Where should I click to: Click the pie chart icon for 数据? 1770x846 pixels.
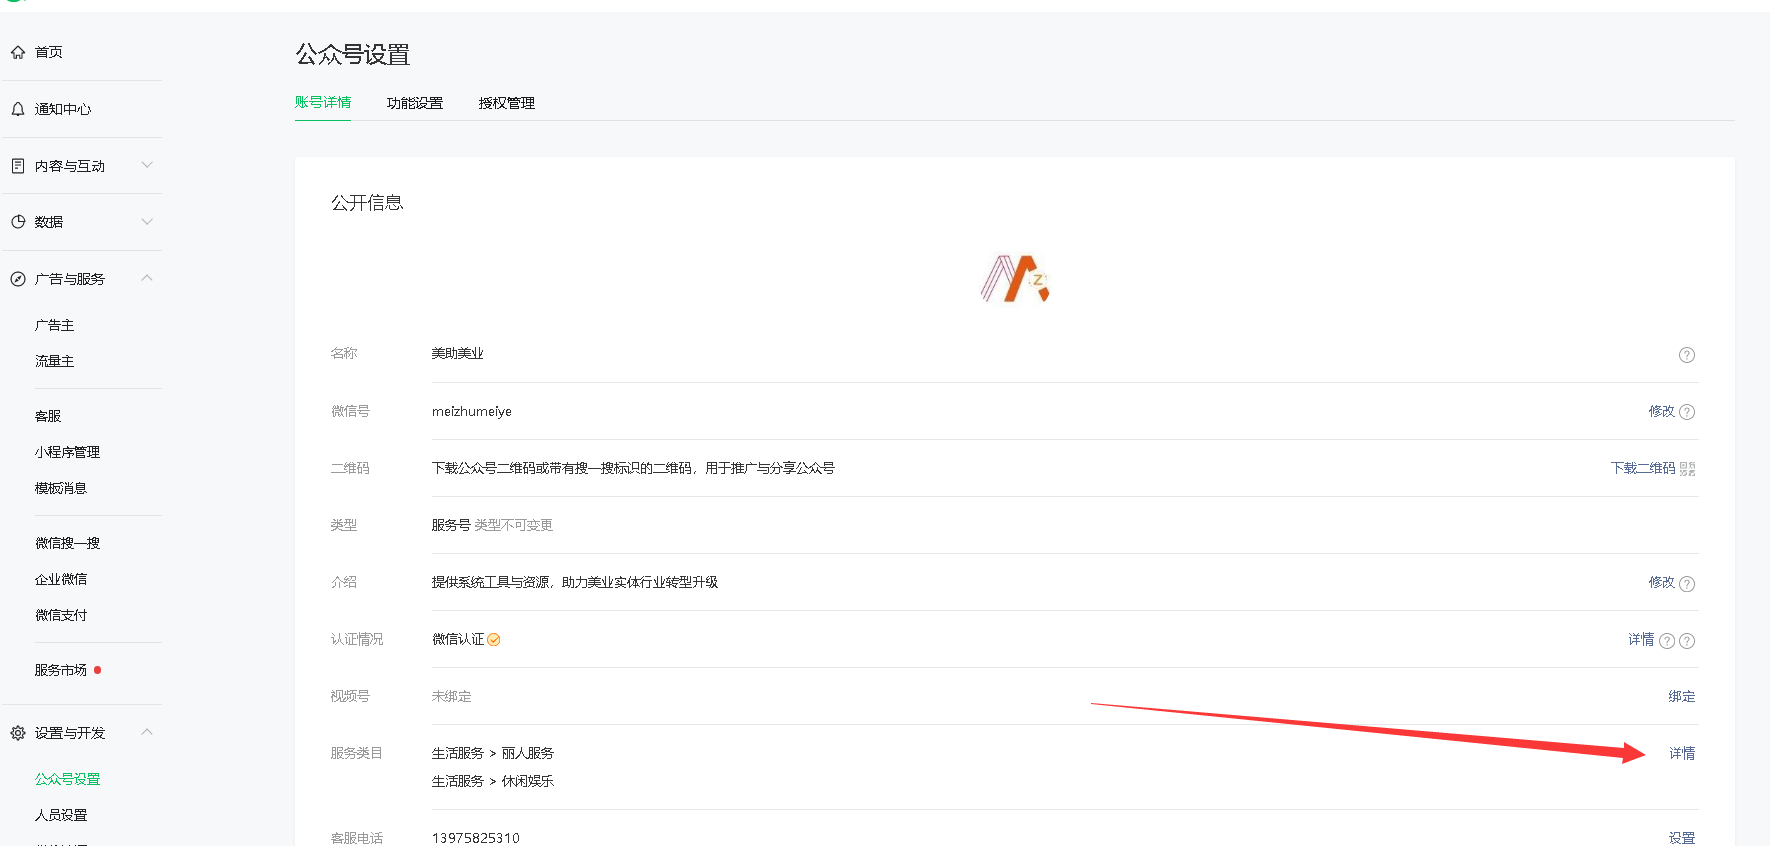[x=18, y=222]
